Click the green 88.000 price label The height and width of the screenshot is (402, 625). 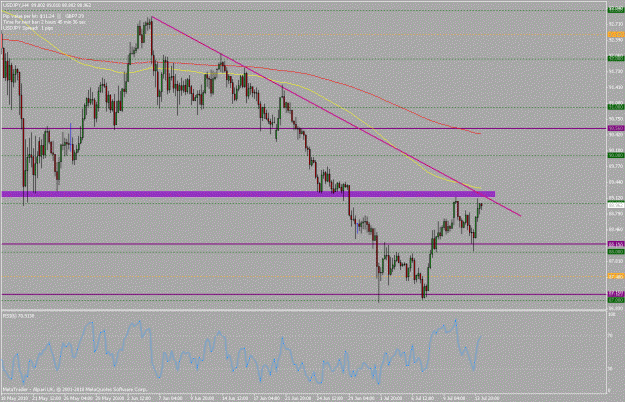click(616, 252)
